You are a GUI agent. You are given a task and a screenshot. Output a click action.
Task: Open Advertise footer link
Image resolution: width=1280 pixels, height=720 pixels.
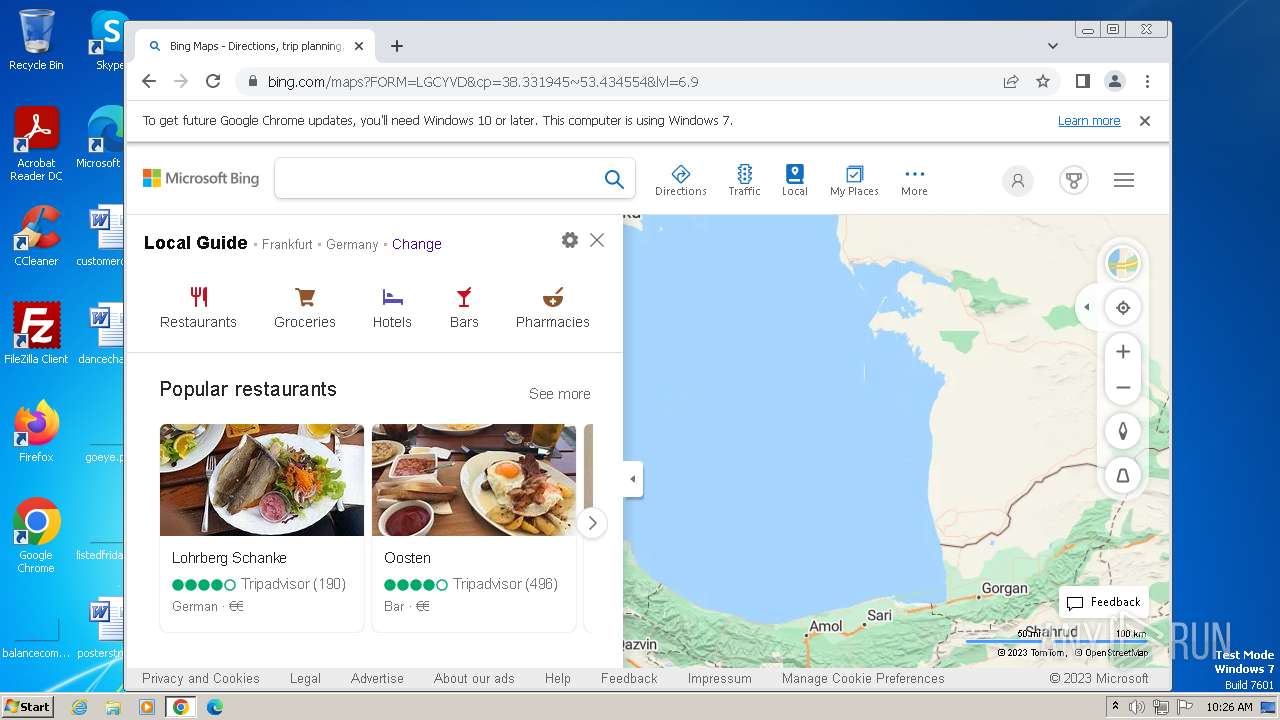[x=377, y=678]
